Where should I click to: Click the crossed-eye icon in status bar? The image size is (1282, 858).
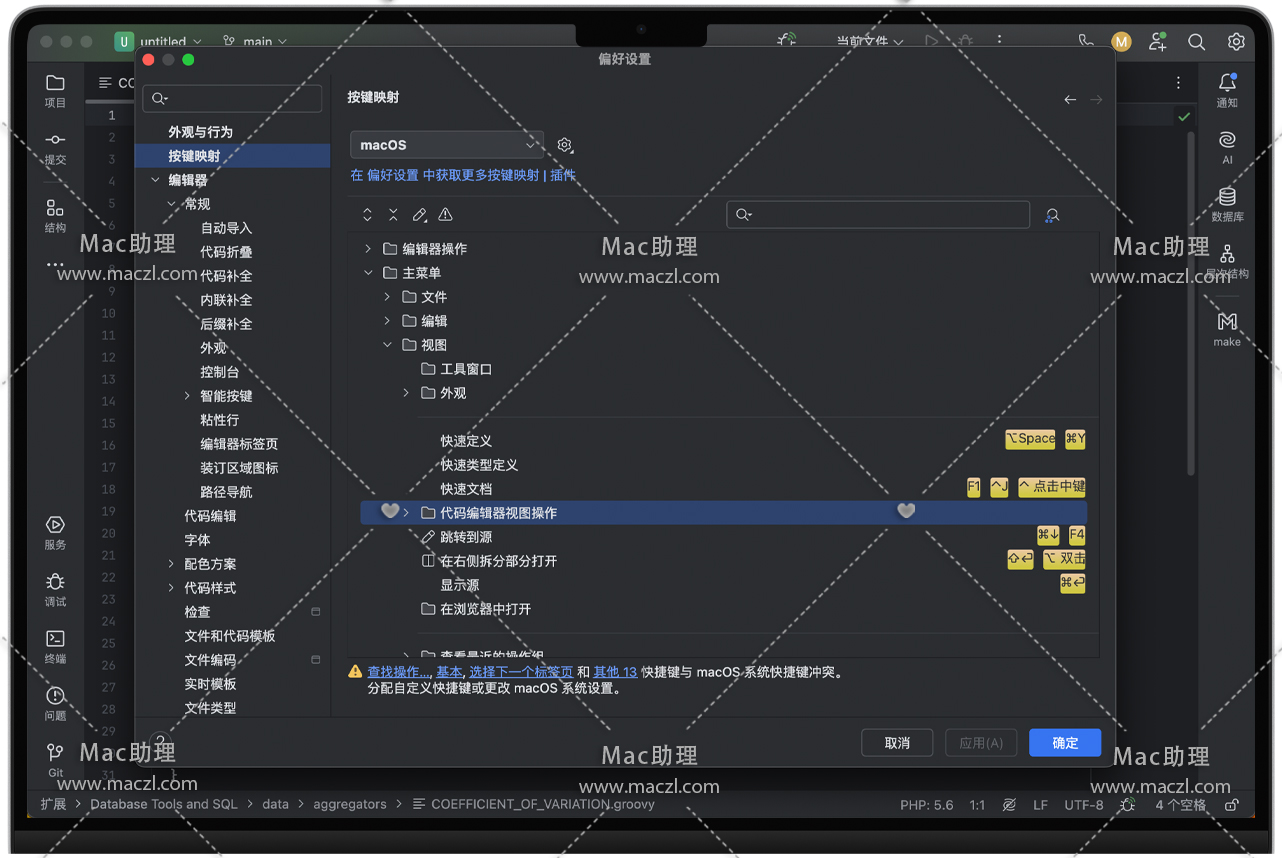[1009, 805]
